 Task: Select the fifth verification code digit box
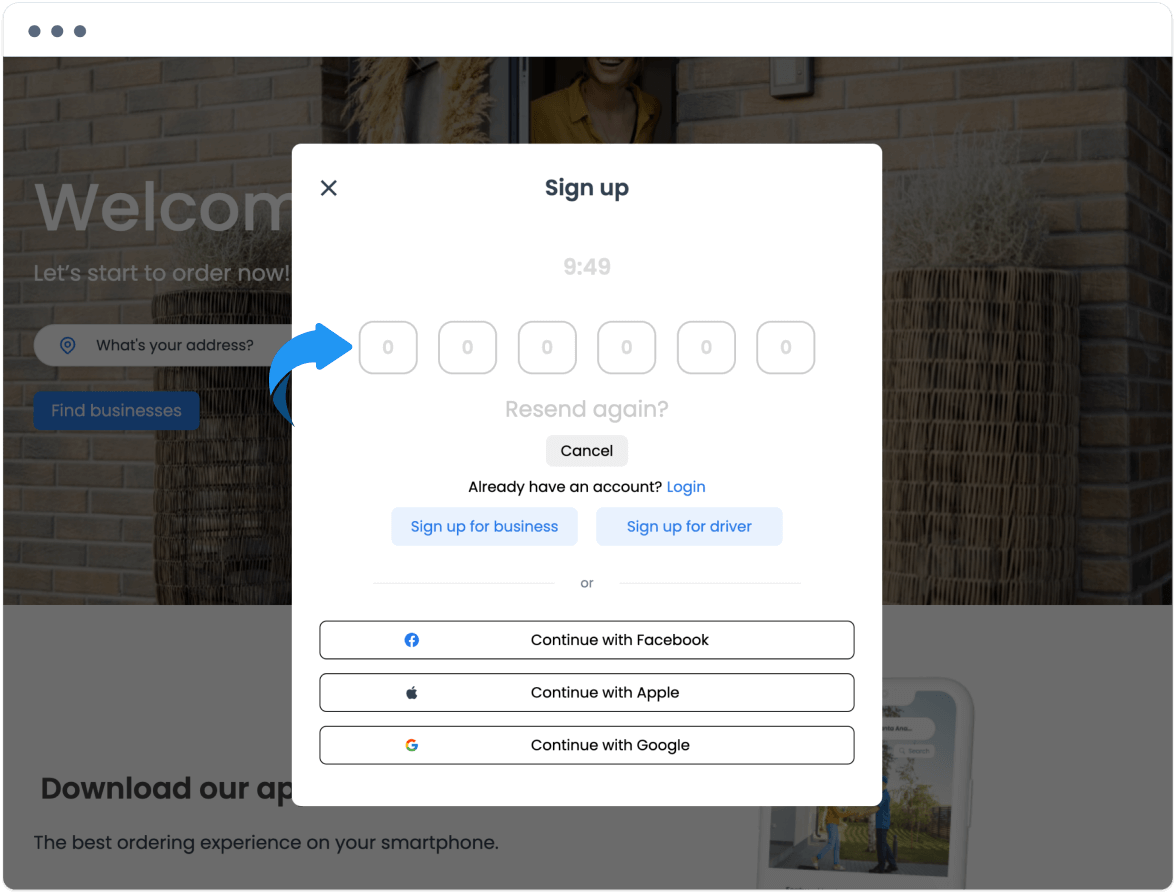(706, 347)
